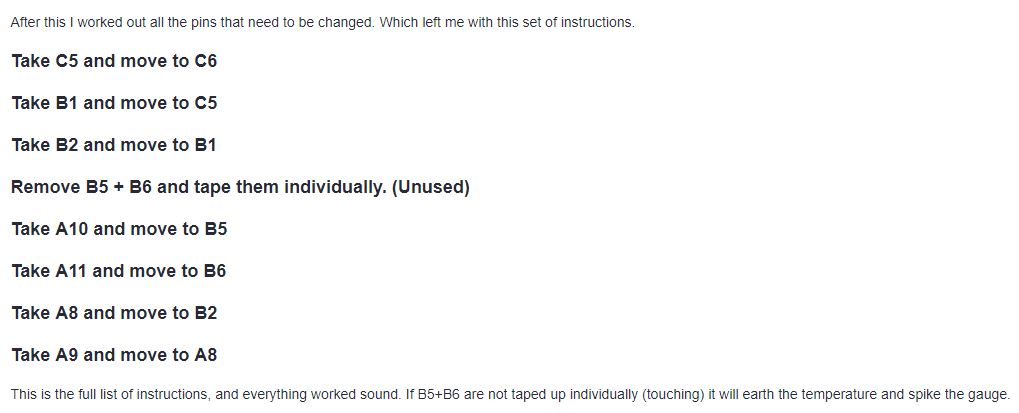Viewport: 1019px width, 413px height.
Task: Click the "Take C5 and move to C6" heading
Action: pos(114,61)
